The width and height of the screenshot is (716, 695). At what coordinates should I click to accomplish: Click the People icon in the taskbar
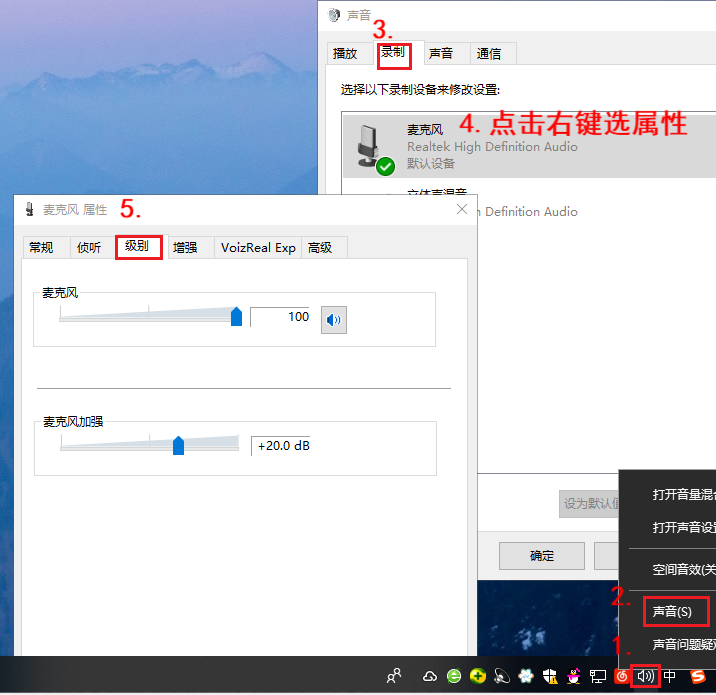click(x=394, y=675)
